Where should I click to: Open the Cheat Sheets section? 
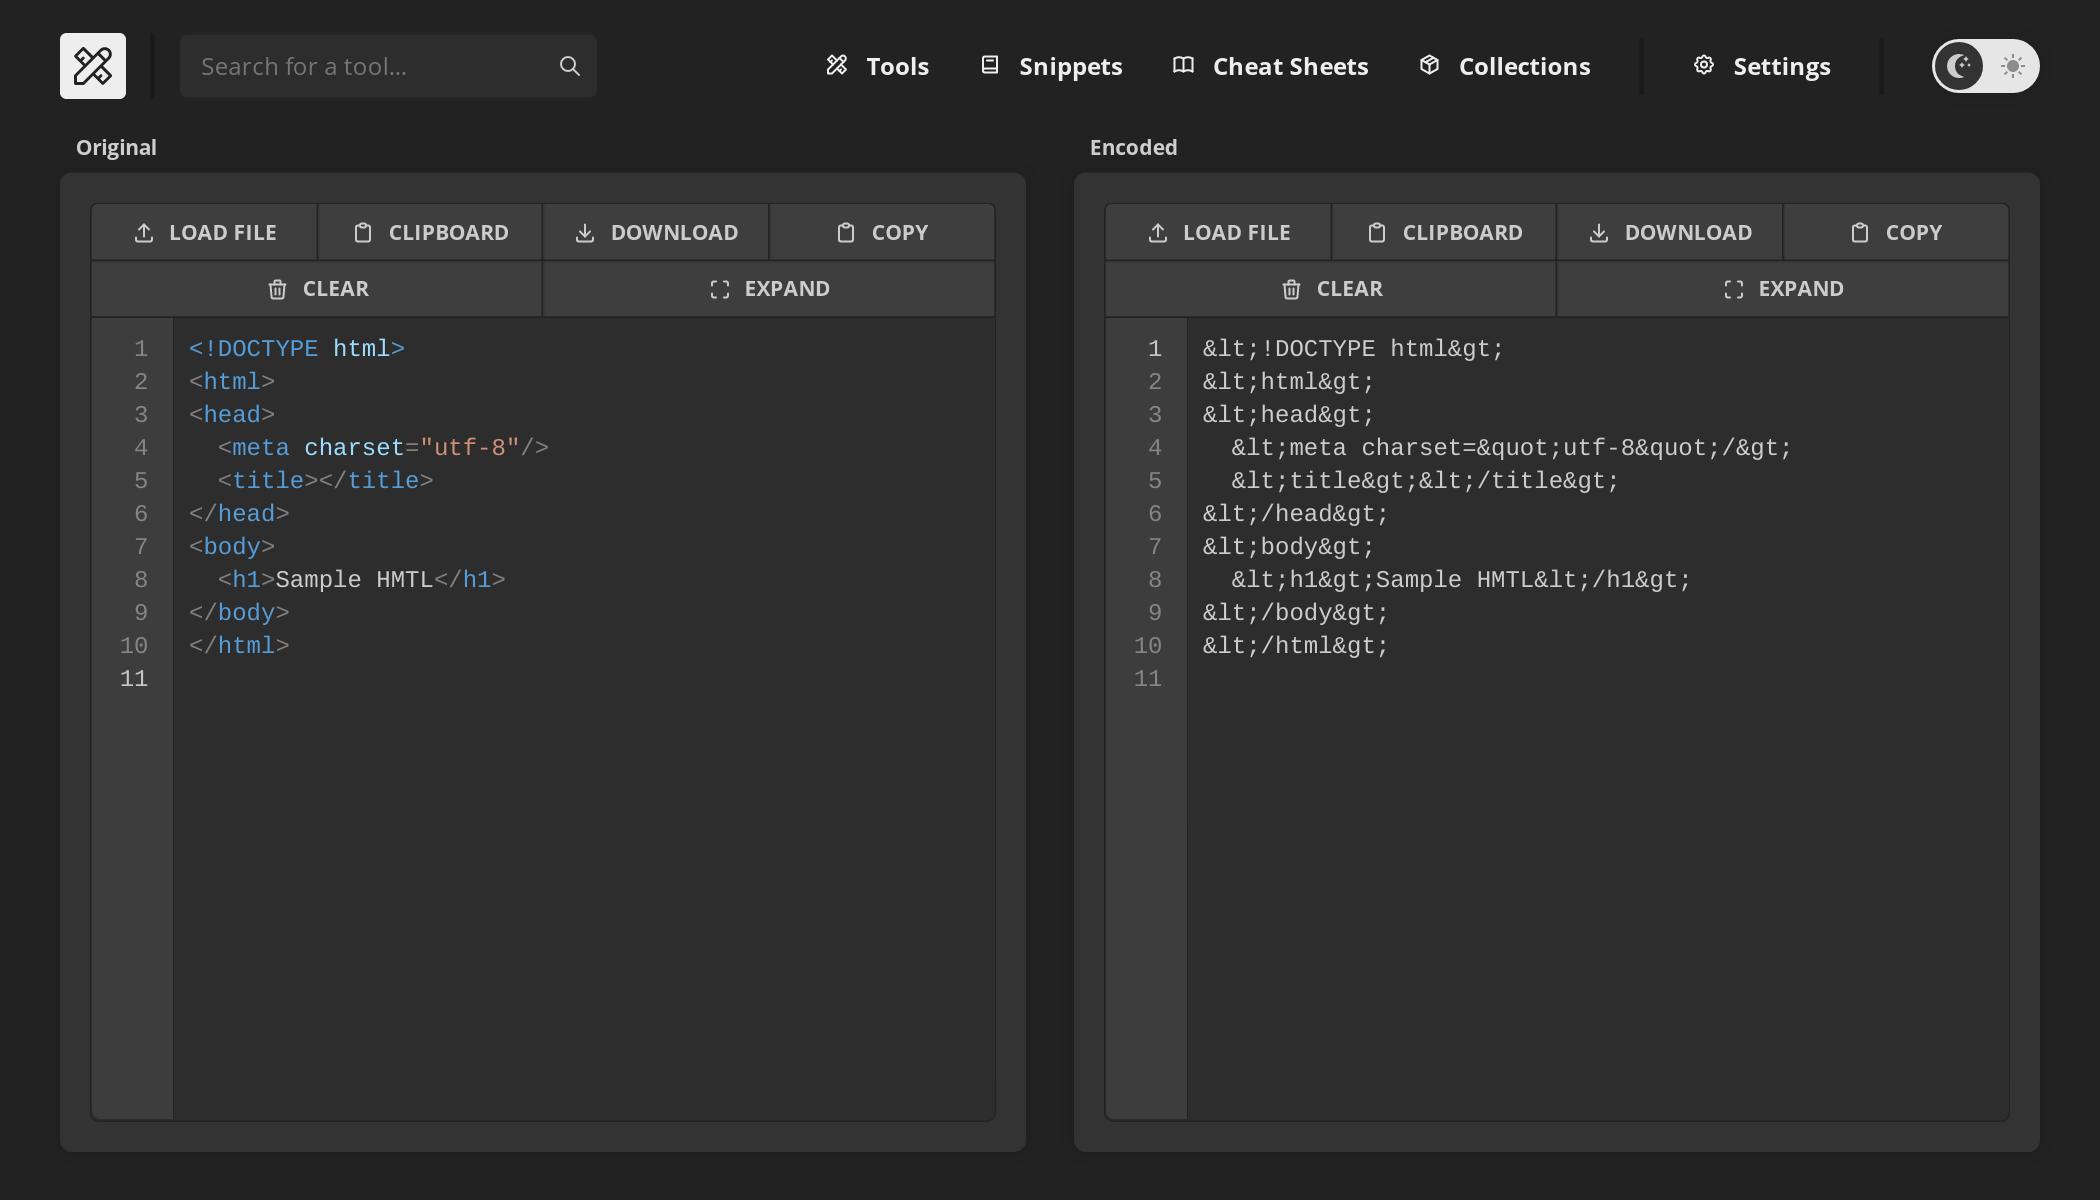click(1270, 65)
